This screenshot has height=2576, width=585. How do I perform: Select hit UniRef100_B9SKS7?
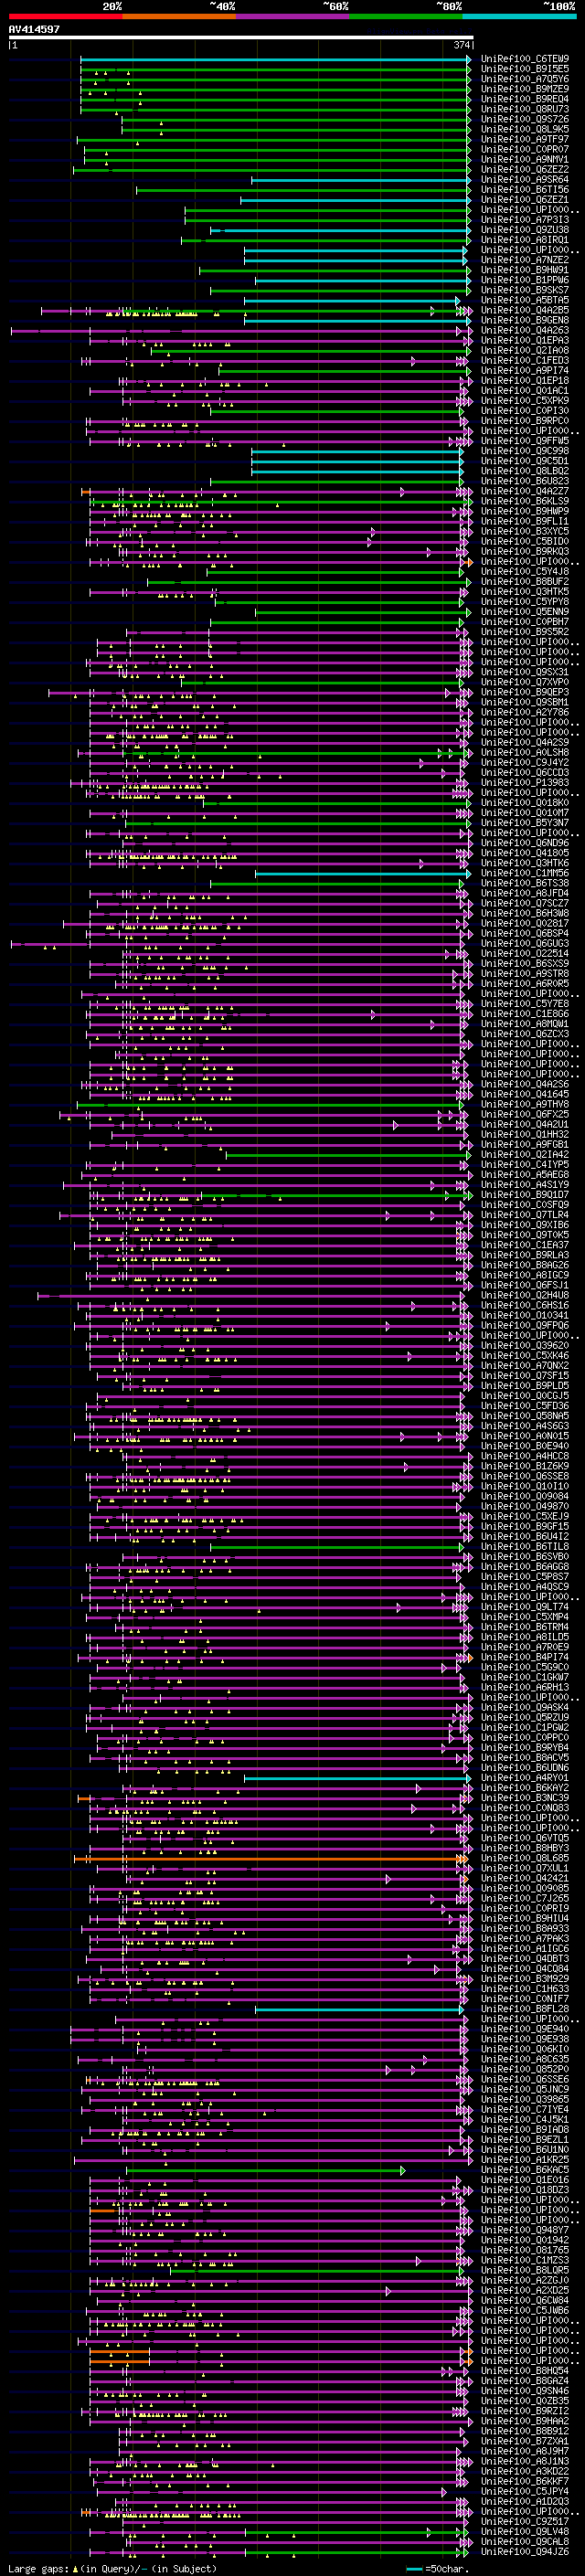[x=525, y=290]
